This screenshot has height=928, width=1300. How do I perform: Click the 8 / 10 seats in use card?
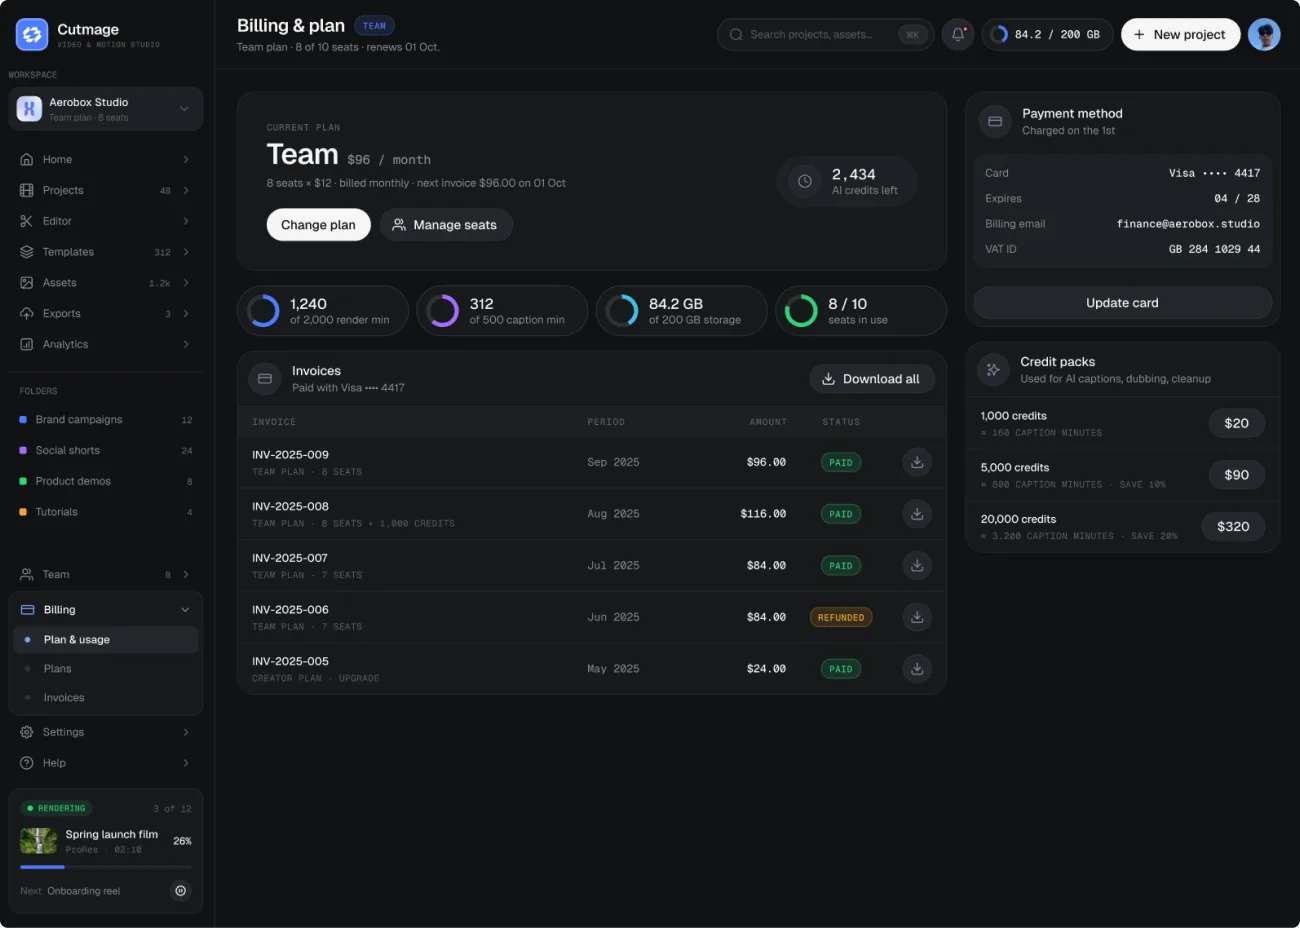pos(861,311)
